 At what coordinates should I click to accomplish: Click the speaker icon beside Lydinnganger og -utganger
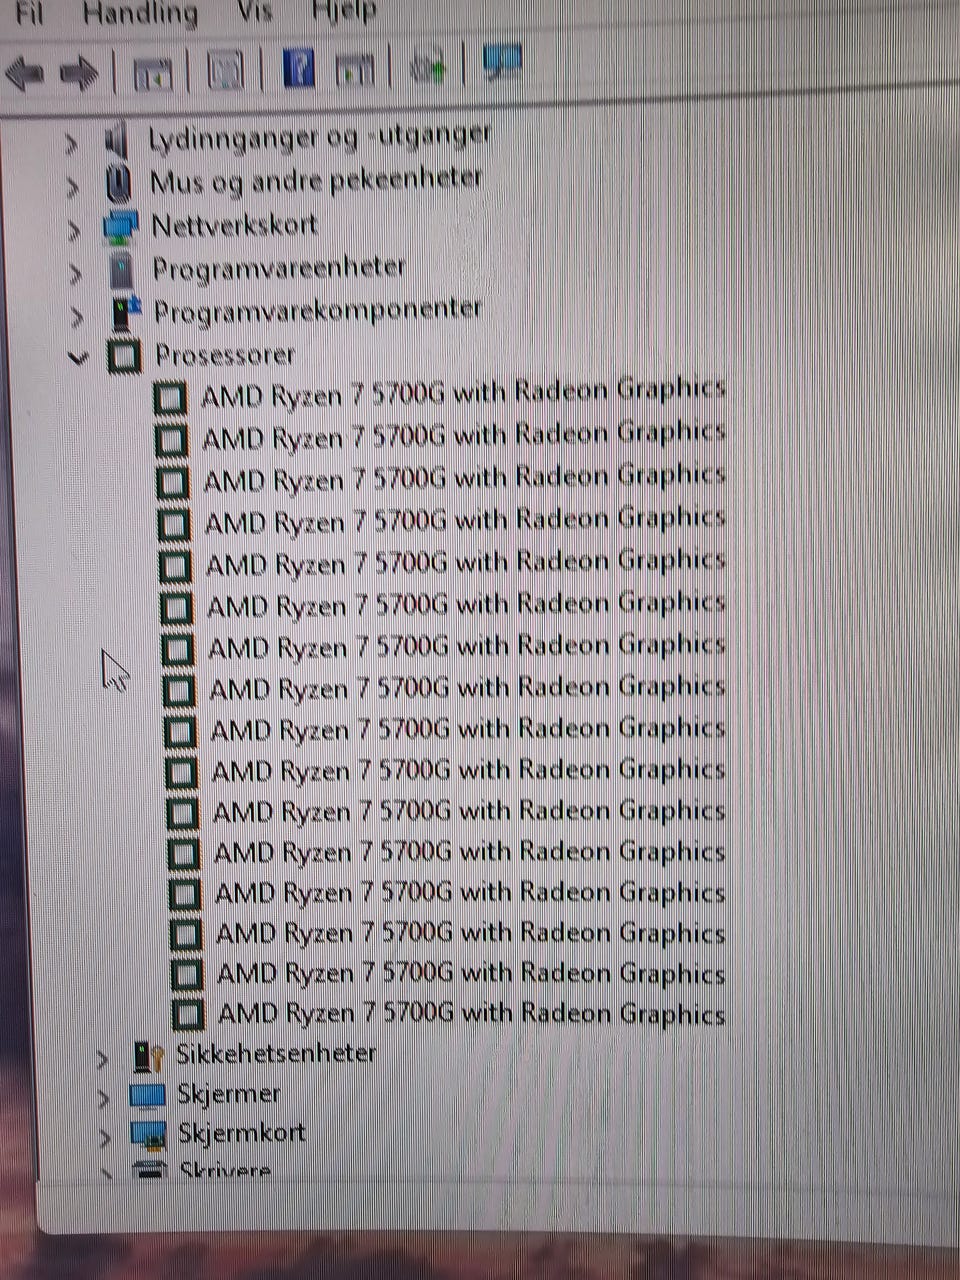click(x=116, y=140)
